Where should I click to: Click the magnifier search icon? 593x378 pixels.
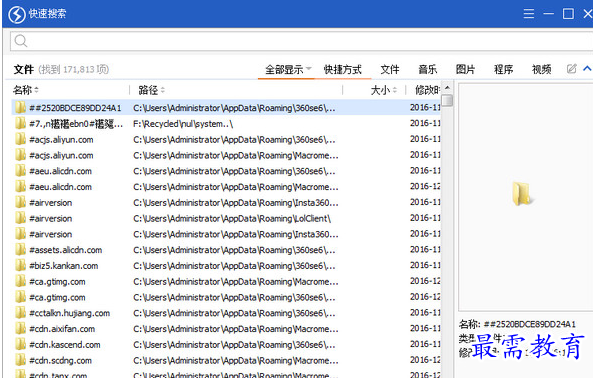(21, 41)
